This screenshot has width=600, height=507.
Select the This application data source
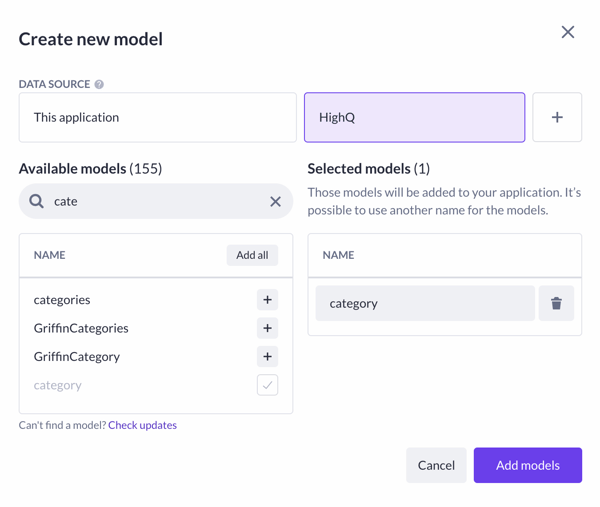tap(158, 117)
